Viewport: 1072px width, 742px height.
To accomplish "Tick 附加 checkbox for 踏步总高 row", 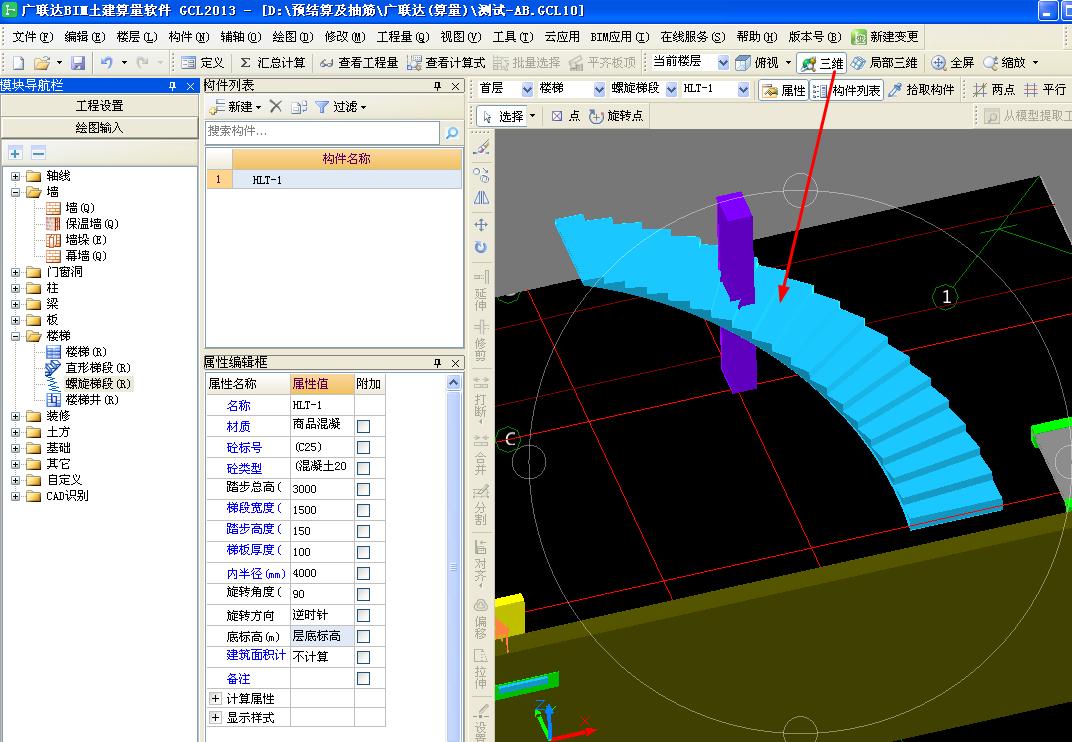I will click(x=364, y=490).
